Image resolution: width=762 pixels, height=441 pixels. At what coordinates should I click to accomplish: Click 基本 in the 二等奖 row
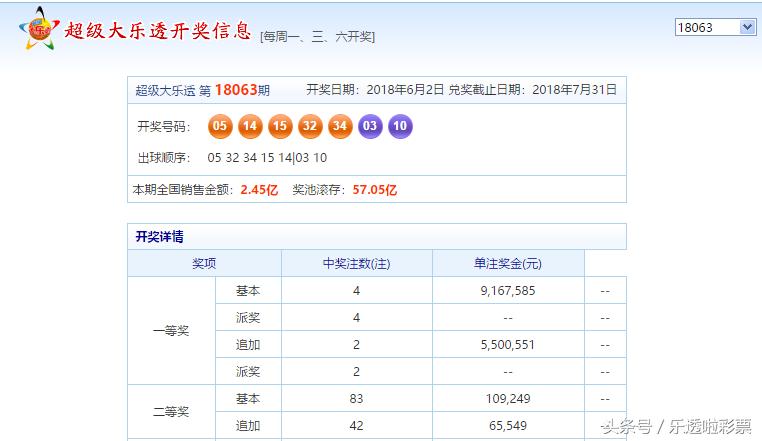pyautogui.click(x=248, y=399)
